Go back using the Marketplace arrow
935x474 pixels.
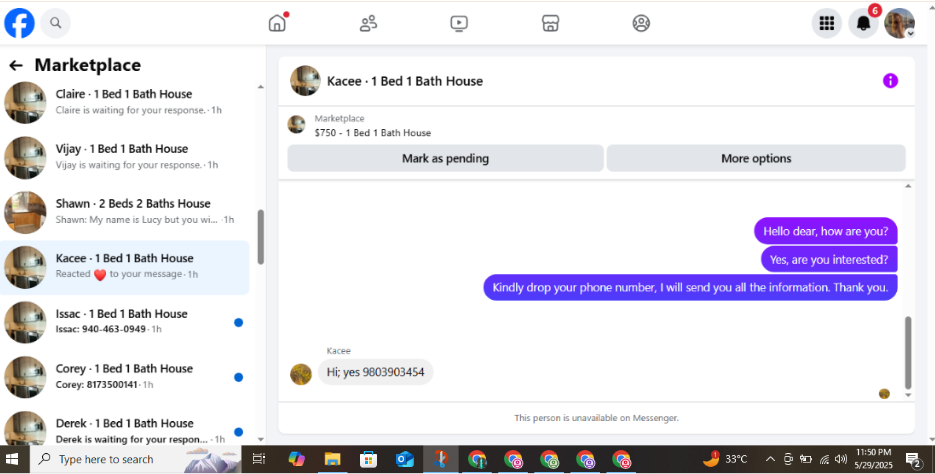(16, 66)
